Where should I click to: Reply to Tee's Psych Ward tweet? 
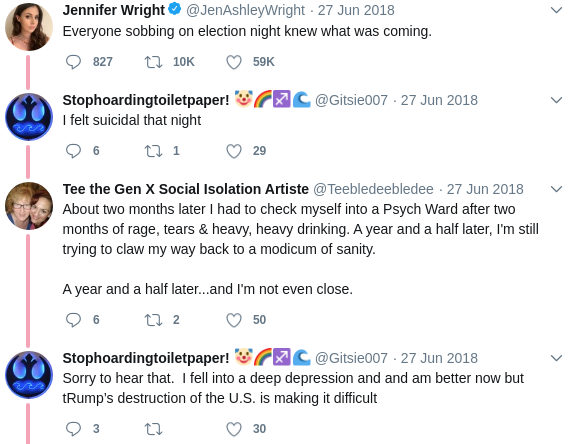tap(73, 320)
